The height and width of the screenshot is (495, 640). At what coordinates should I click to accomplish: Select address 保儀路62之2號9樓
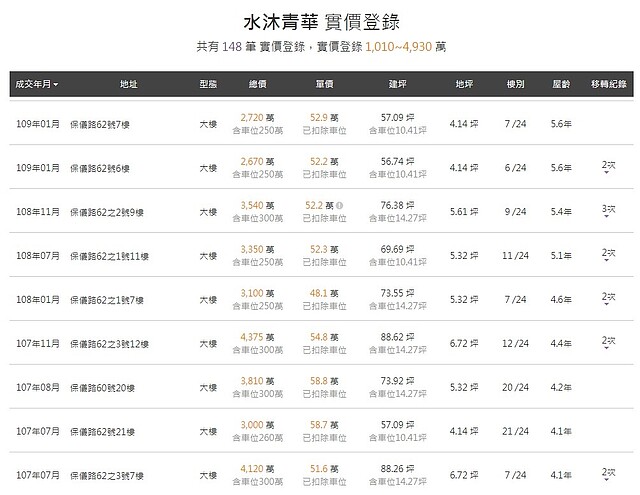[107, 212]
